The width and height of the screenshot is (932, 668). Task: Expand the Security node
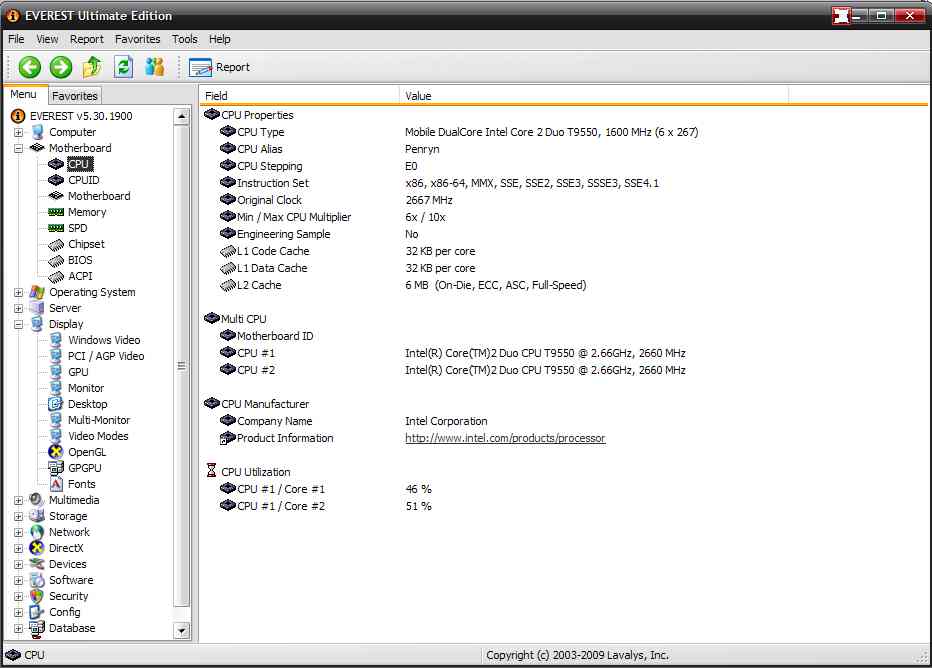(18, 597)
